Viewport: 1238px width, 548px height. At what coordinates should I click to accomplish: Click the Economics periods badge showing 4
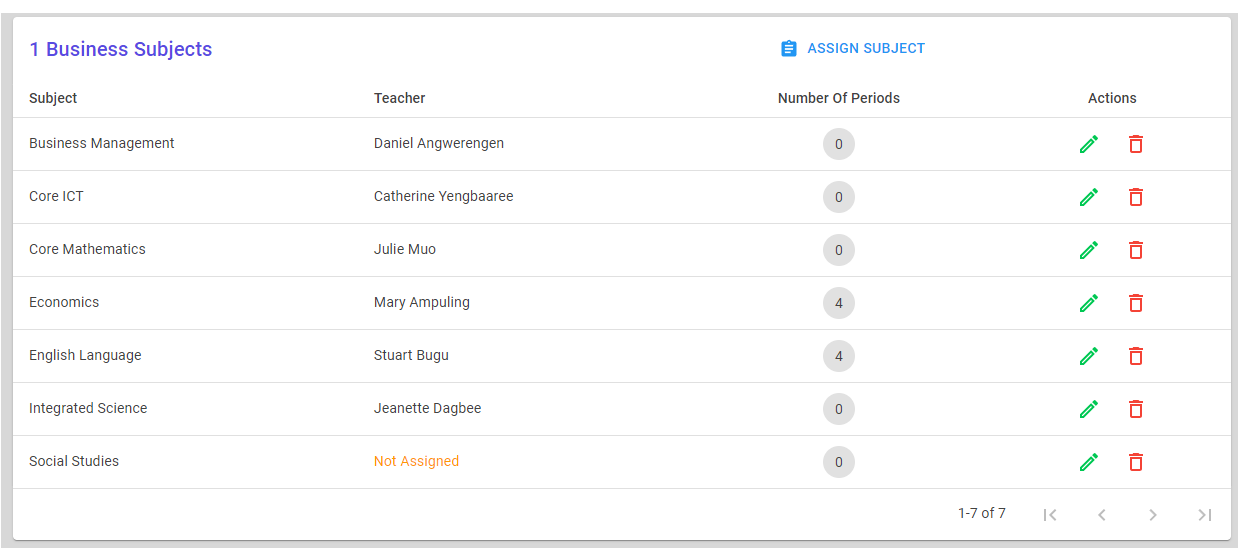[839, 303]
